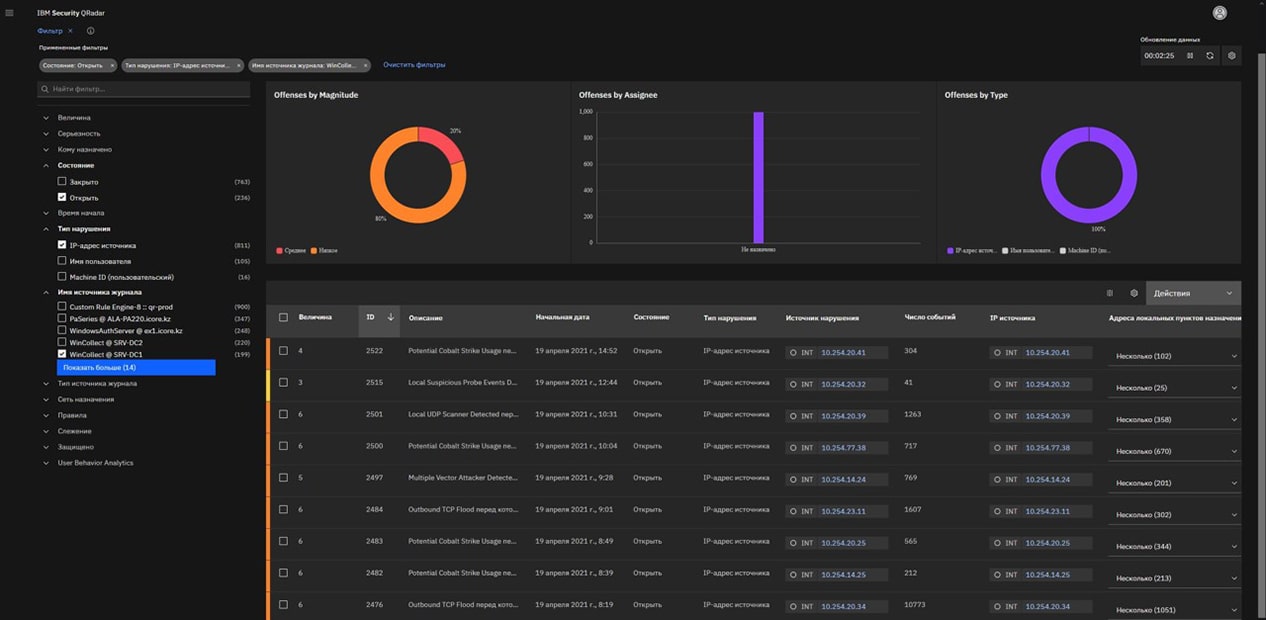Pause the data refresh timer
The height and width of the screenshot is (620, 1266).
point(1190,56)
